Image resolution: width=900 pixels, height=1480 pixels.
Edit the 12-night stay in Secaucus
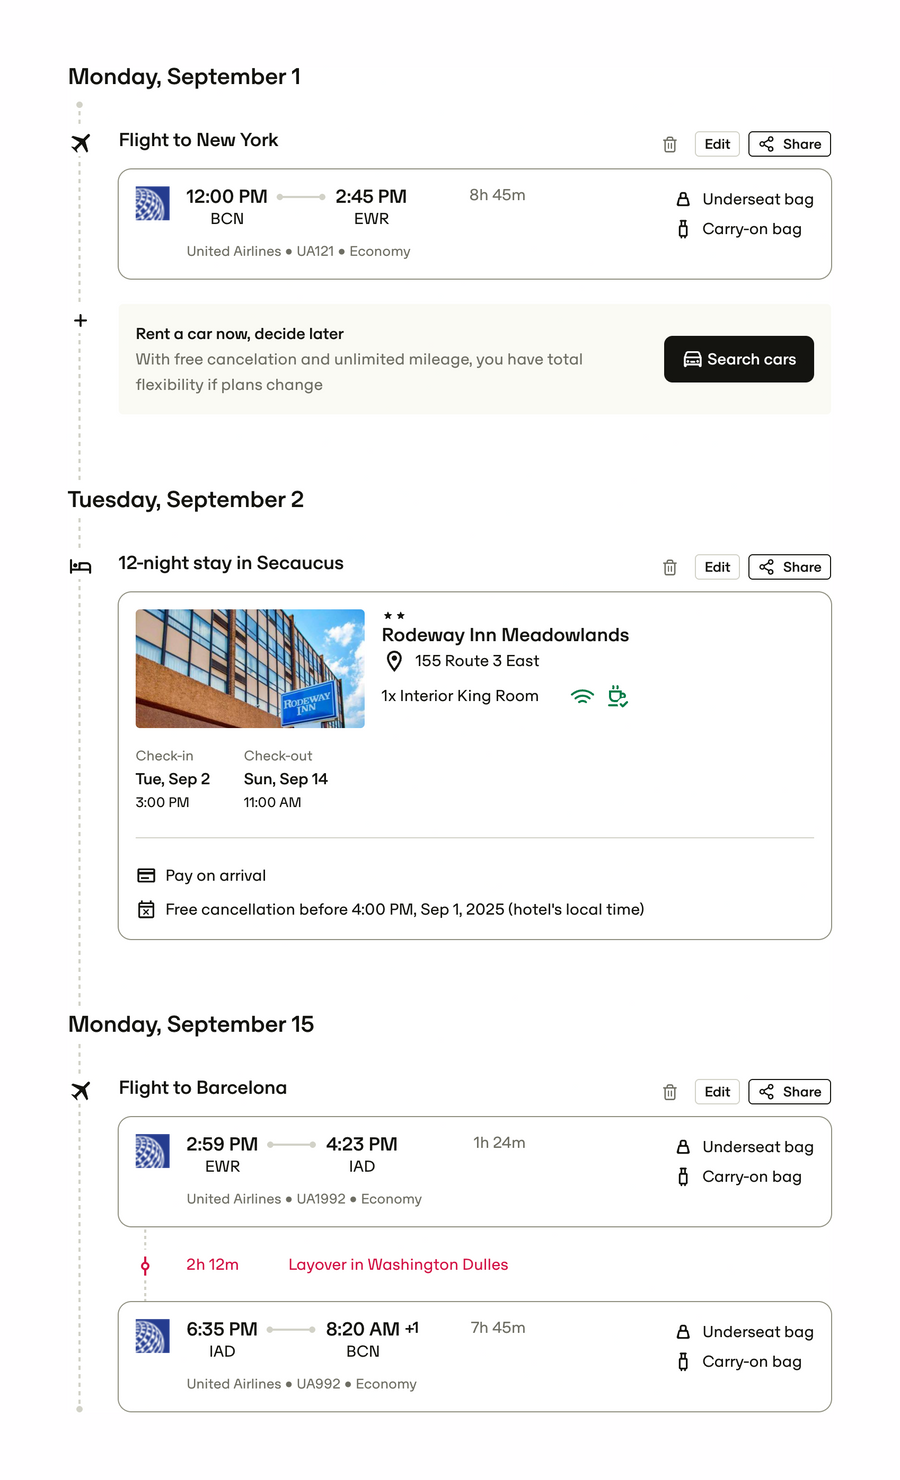[717, 567]
